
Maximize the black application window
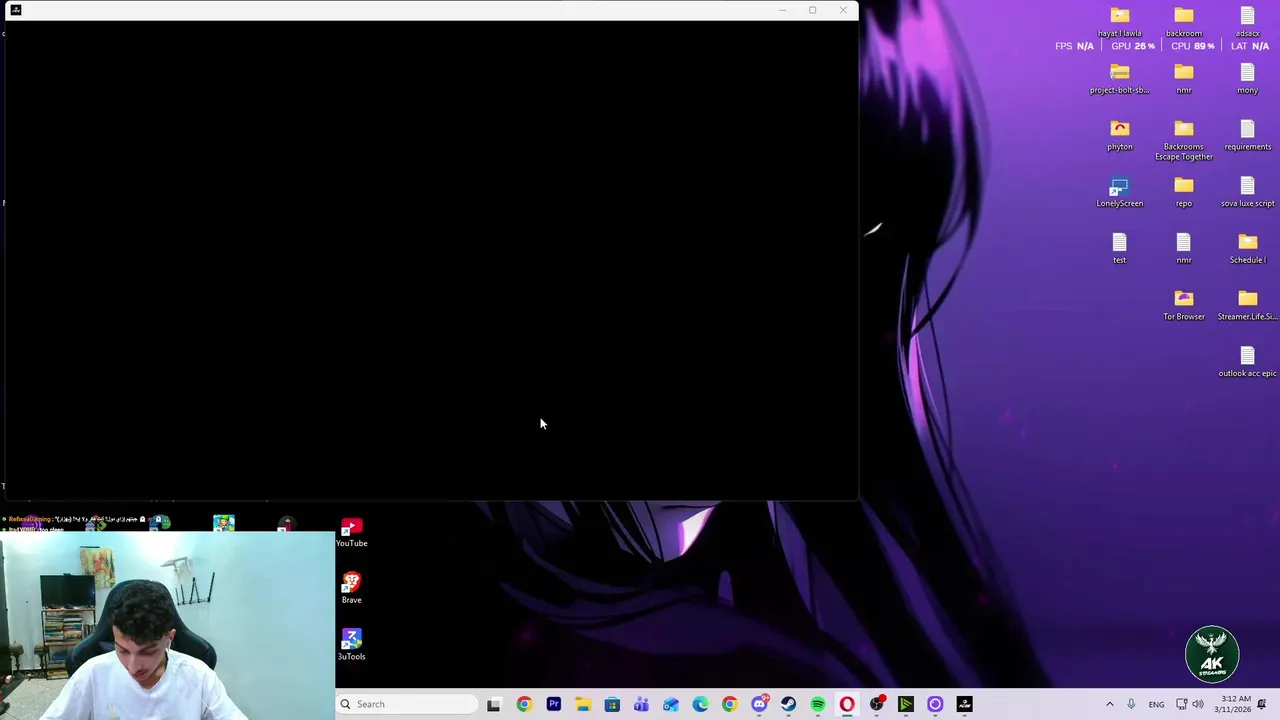pyautogui.click(x=812, y=10)
